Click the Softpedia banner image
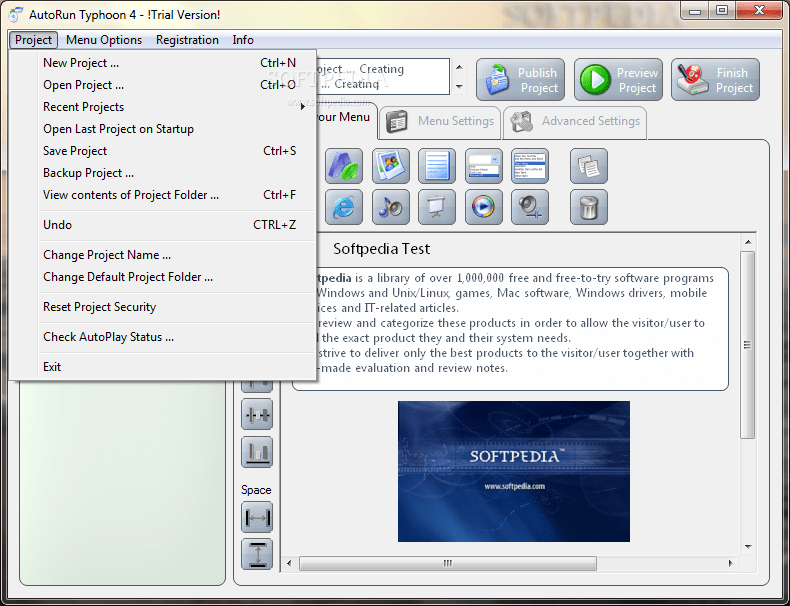 (x=513, y=472)
